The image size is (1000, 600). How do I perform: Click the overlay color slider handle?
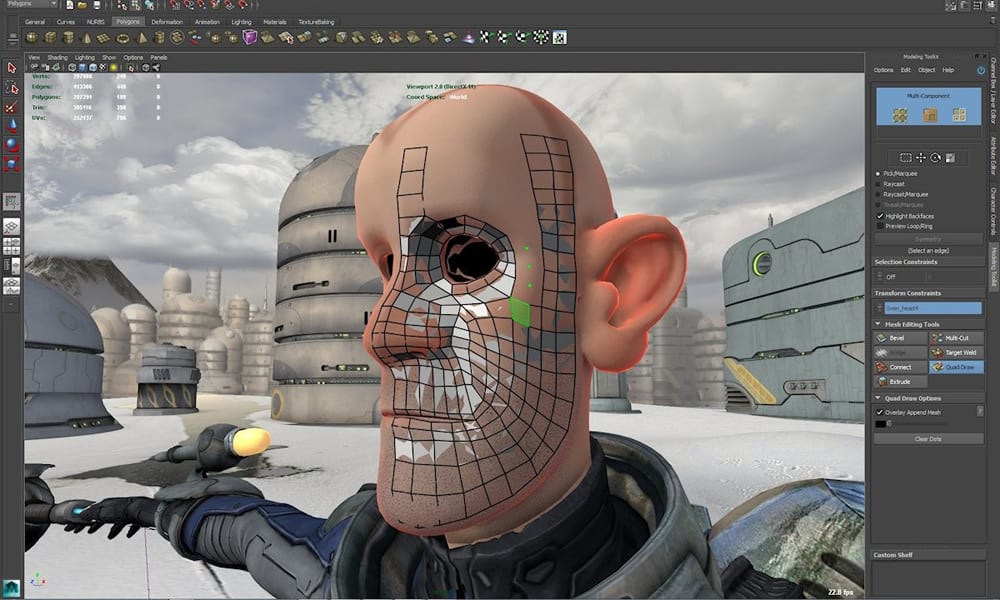(890, 424)
